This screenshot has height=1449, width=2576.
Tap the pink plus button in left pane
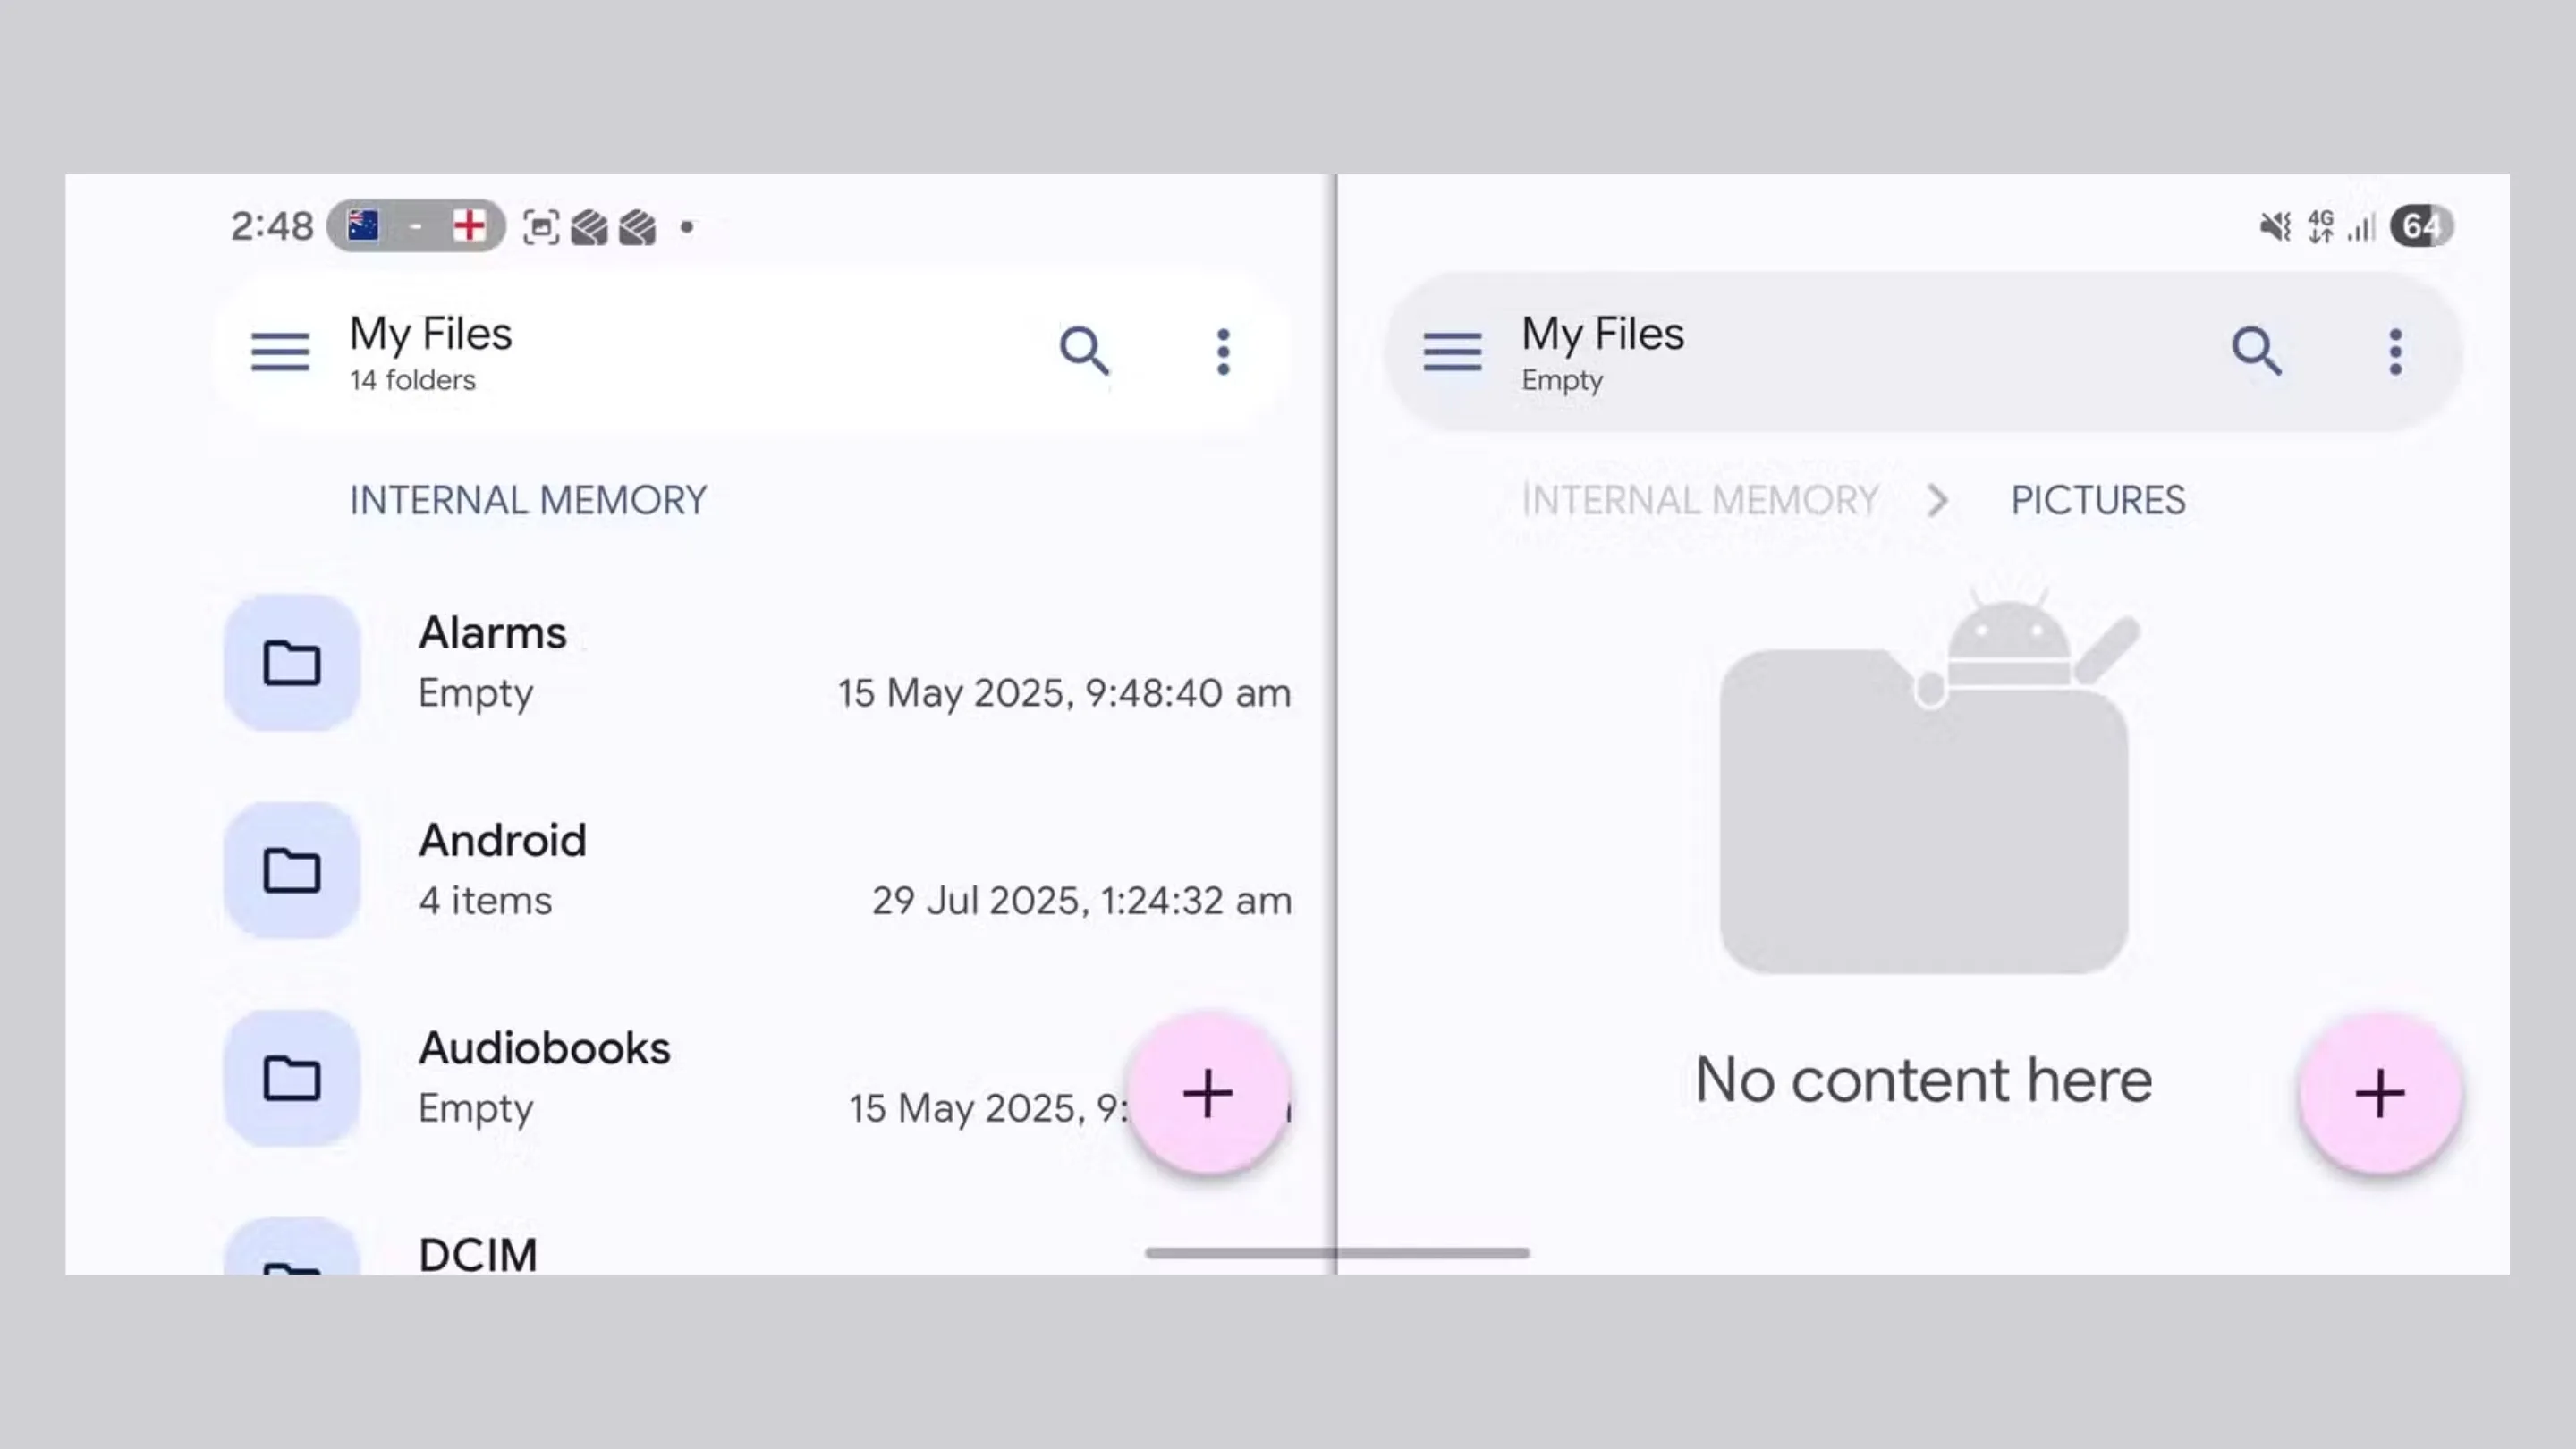(x=1207, y=1093)
